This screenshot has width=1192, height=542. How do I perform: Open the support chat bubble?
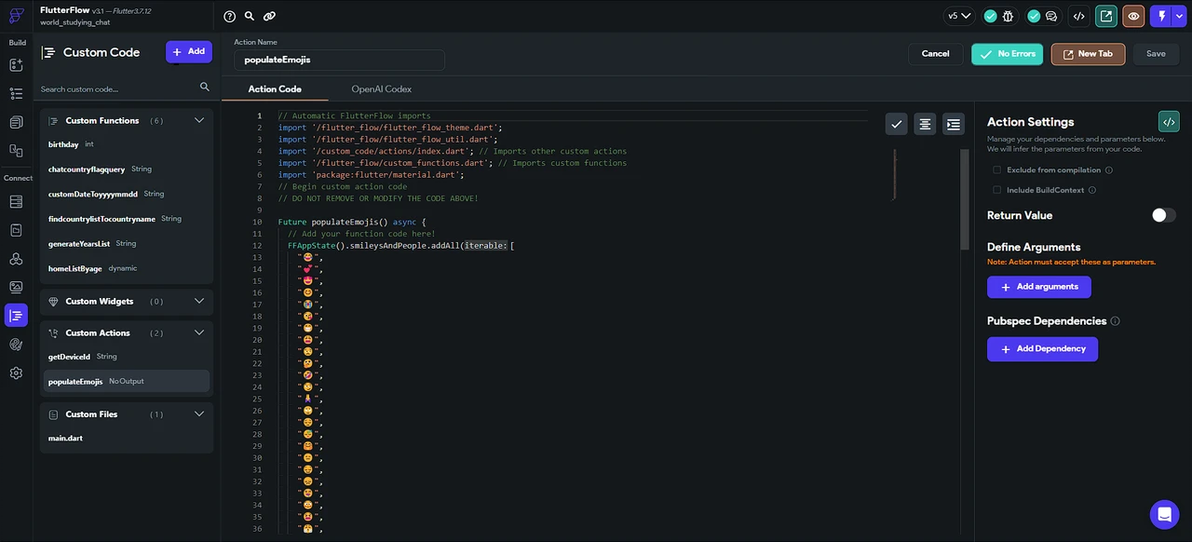(1164, 515)
